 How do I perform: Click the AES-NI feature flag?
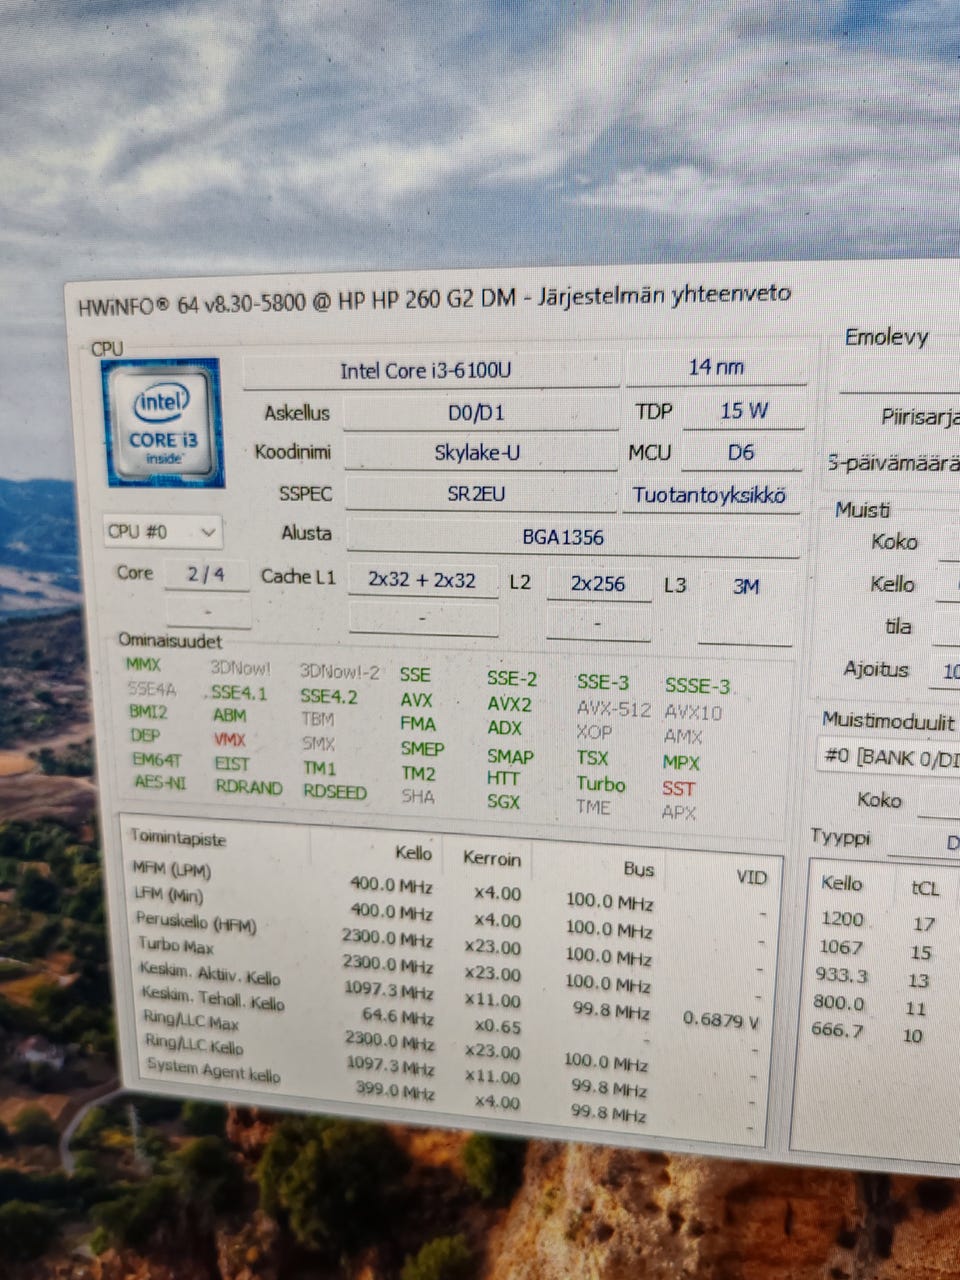click(159, 782)
